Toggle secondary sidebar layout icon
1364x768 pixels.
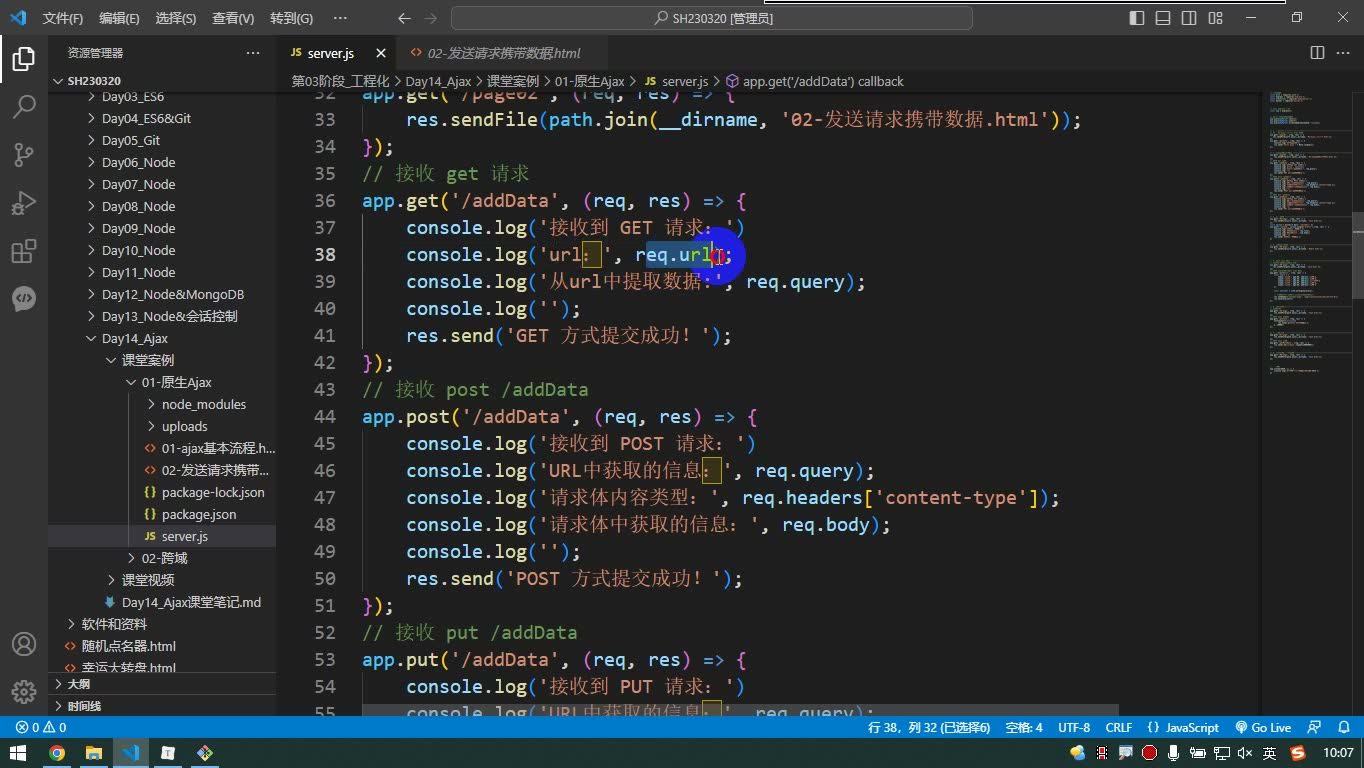click(1189, 18)
